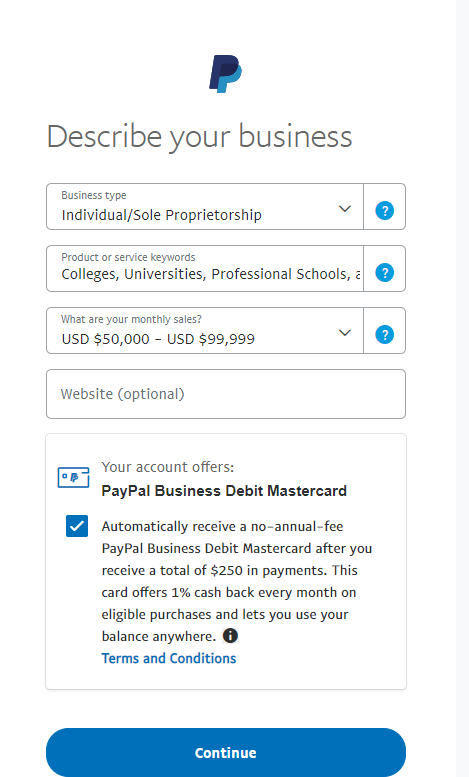The height and width of the screenshot is (777, 469).
Task: Open the Terms and Conditions link
Action: pyautogui.click(x=169, y=658)
